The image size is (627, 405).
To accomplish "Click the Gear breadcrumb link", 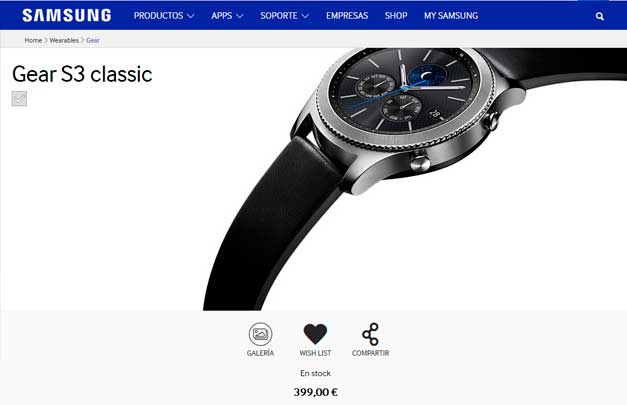I will (x=93, y=40).
